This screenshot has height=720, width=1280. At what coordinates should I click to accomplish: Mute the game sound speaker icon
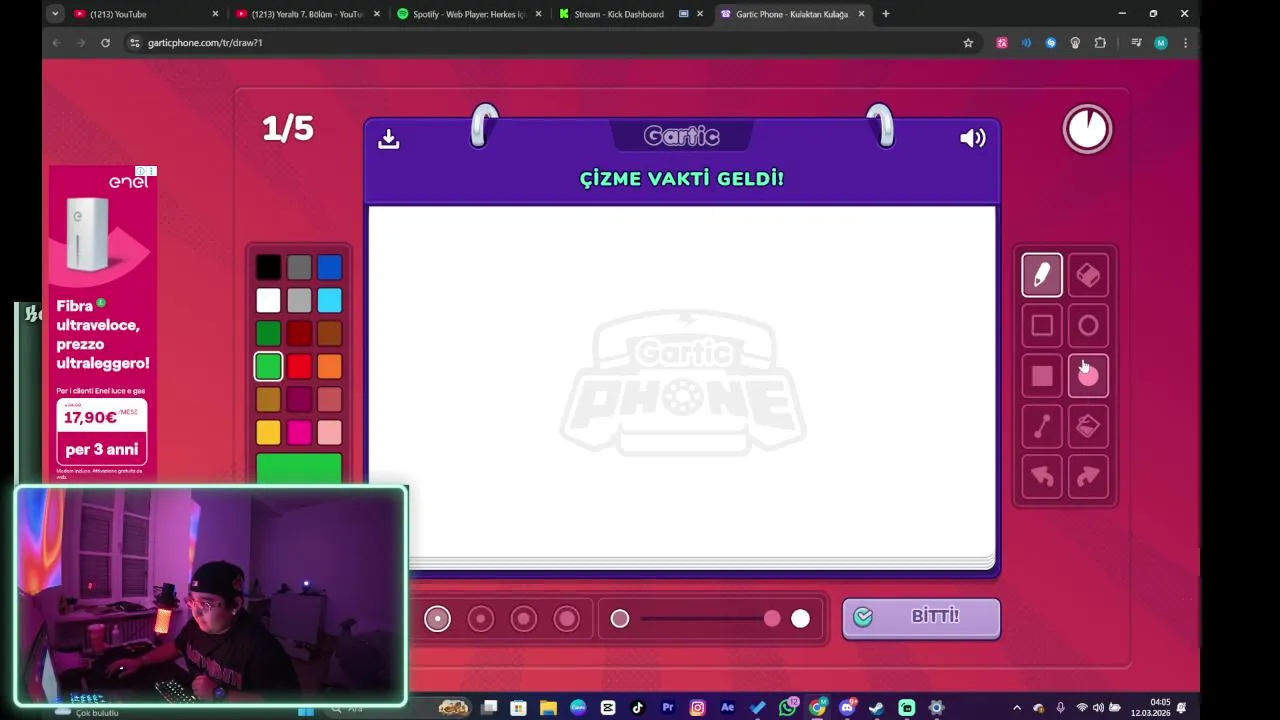[x=972, y=139]
